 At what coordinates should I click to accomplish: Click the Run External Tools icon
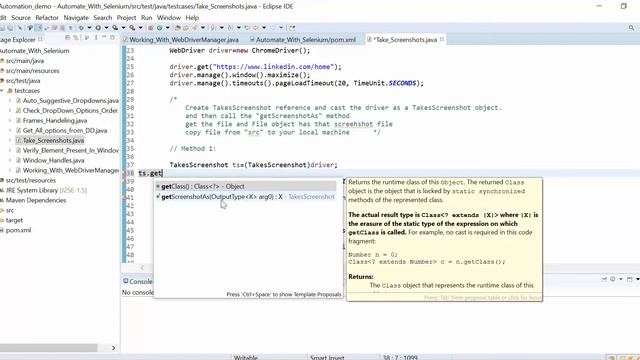pyautogui.click(x=132, y=28)
